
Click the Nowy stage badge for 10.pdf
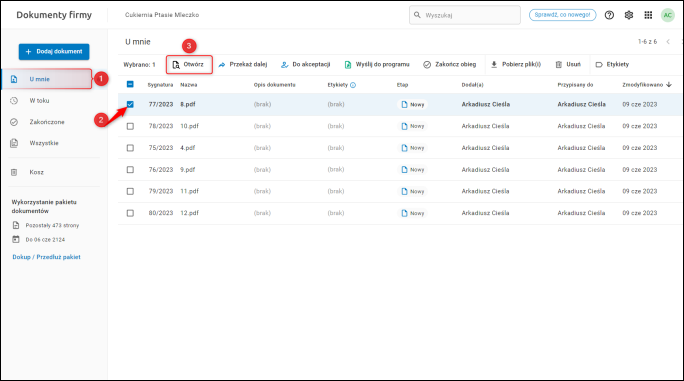[x=412, y=126]
